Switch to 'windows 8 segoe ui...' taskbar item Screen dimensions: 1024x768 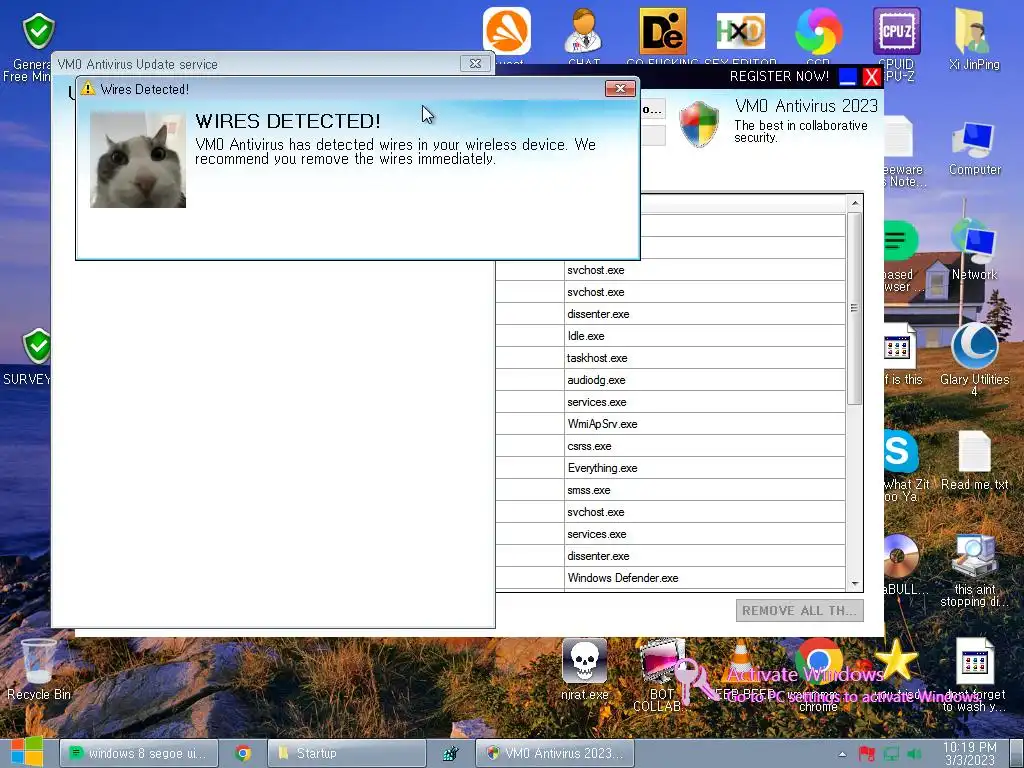[138, 753]
